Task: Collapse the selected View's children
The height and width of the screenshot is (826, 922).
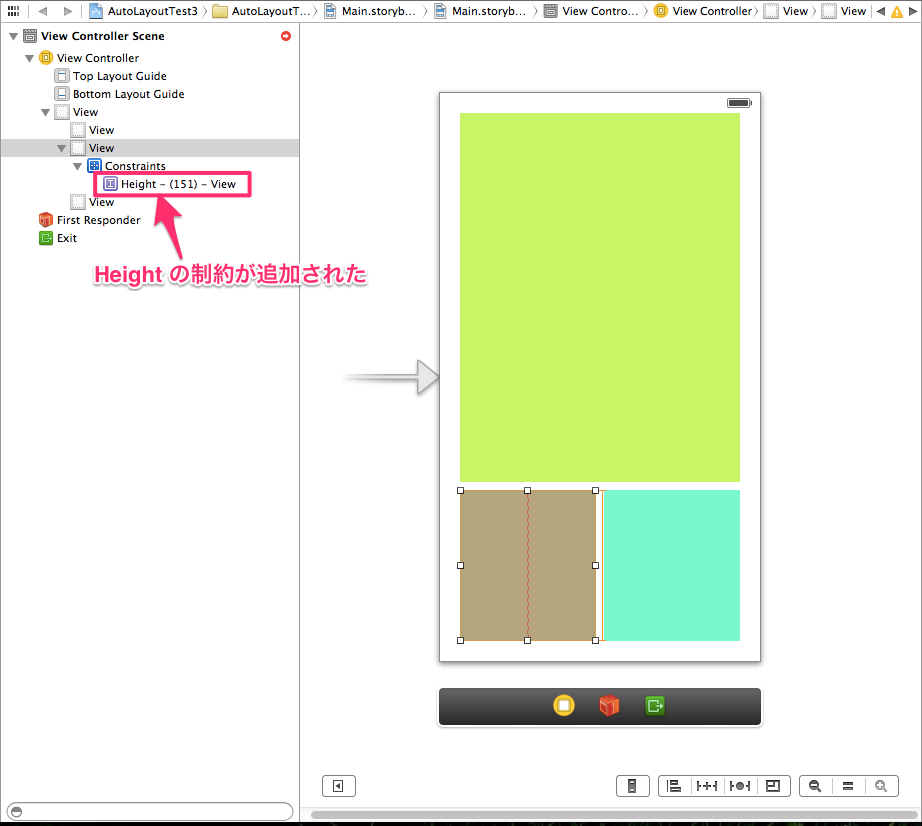Action: click(x=62, y=147)
